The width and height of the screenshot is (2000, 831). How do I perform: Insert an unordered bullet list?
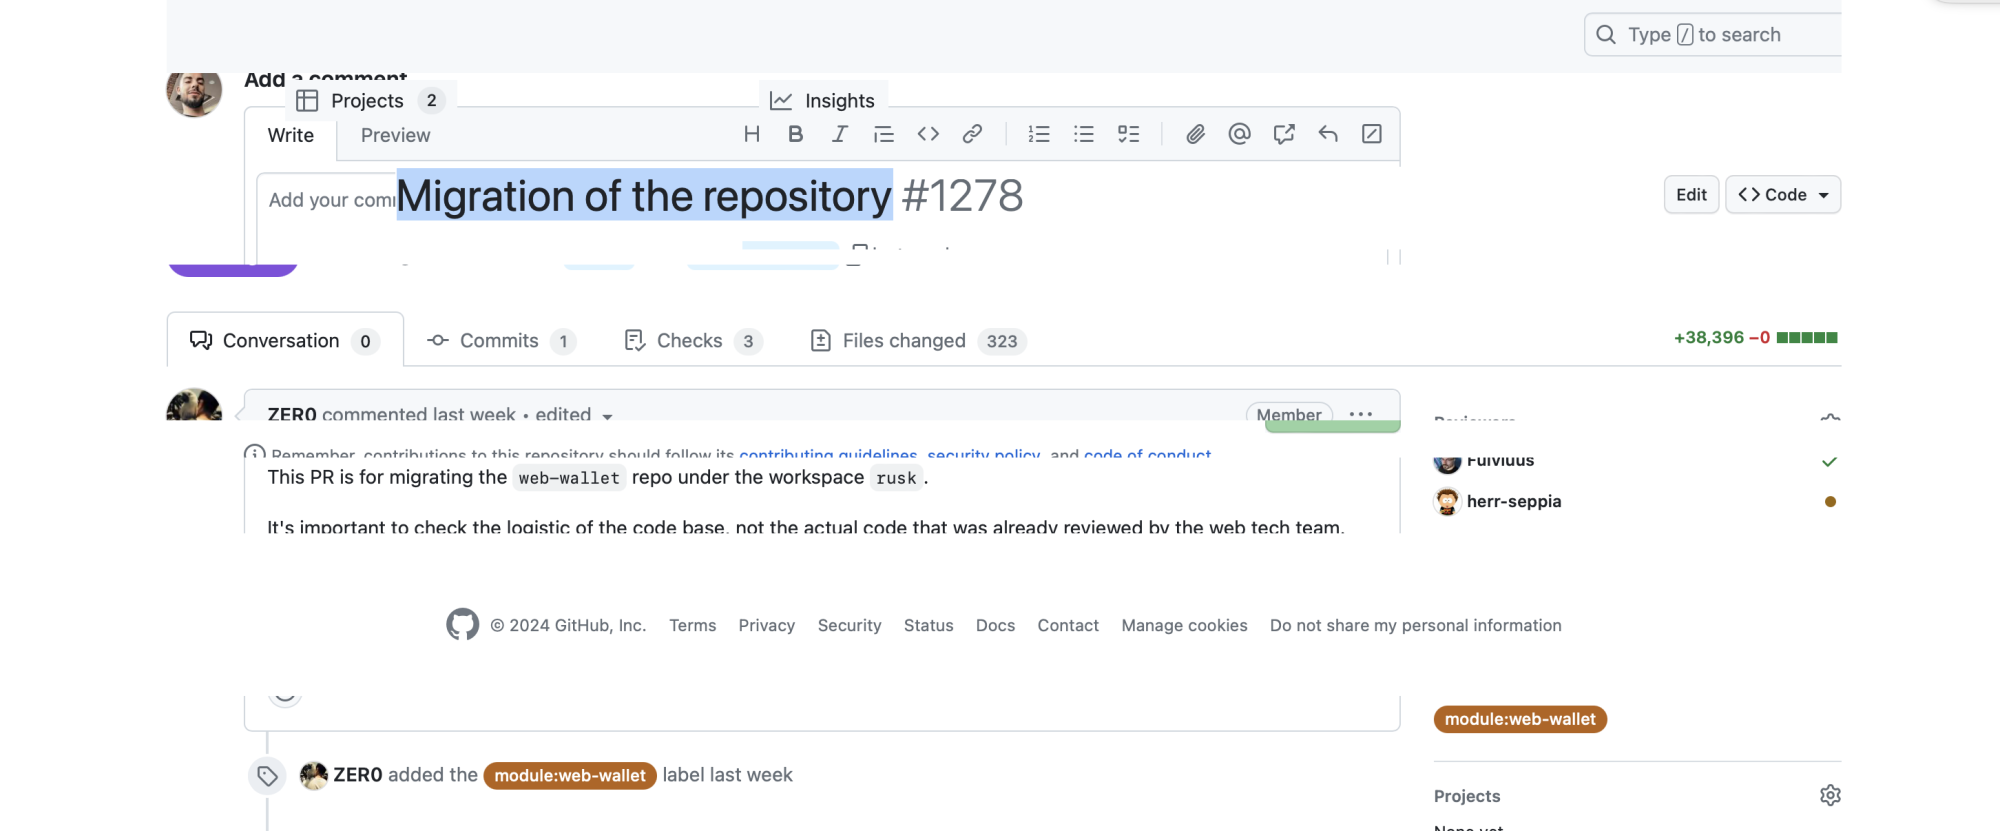pyautogui.click(x=1084, y=134)
